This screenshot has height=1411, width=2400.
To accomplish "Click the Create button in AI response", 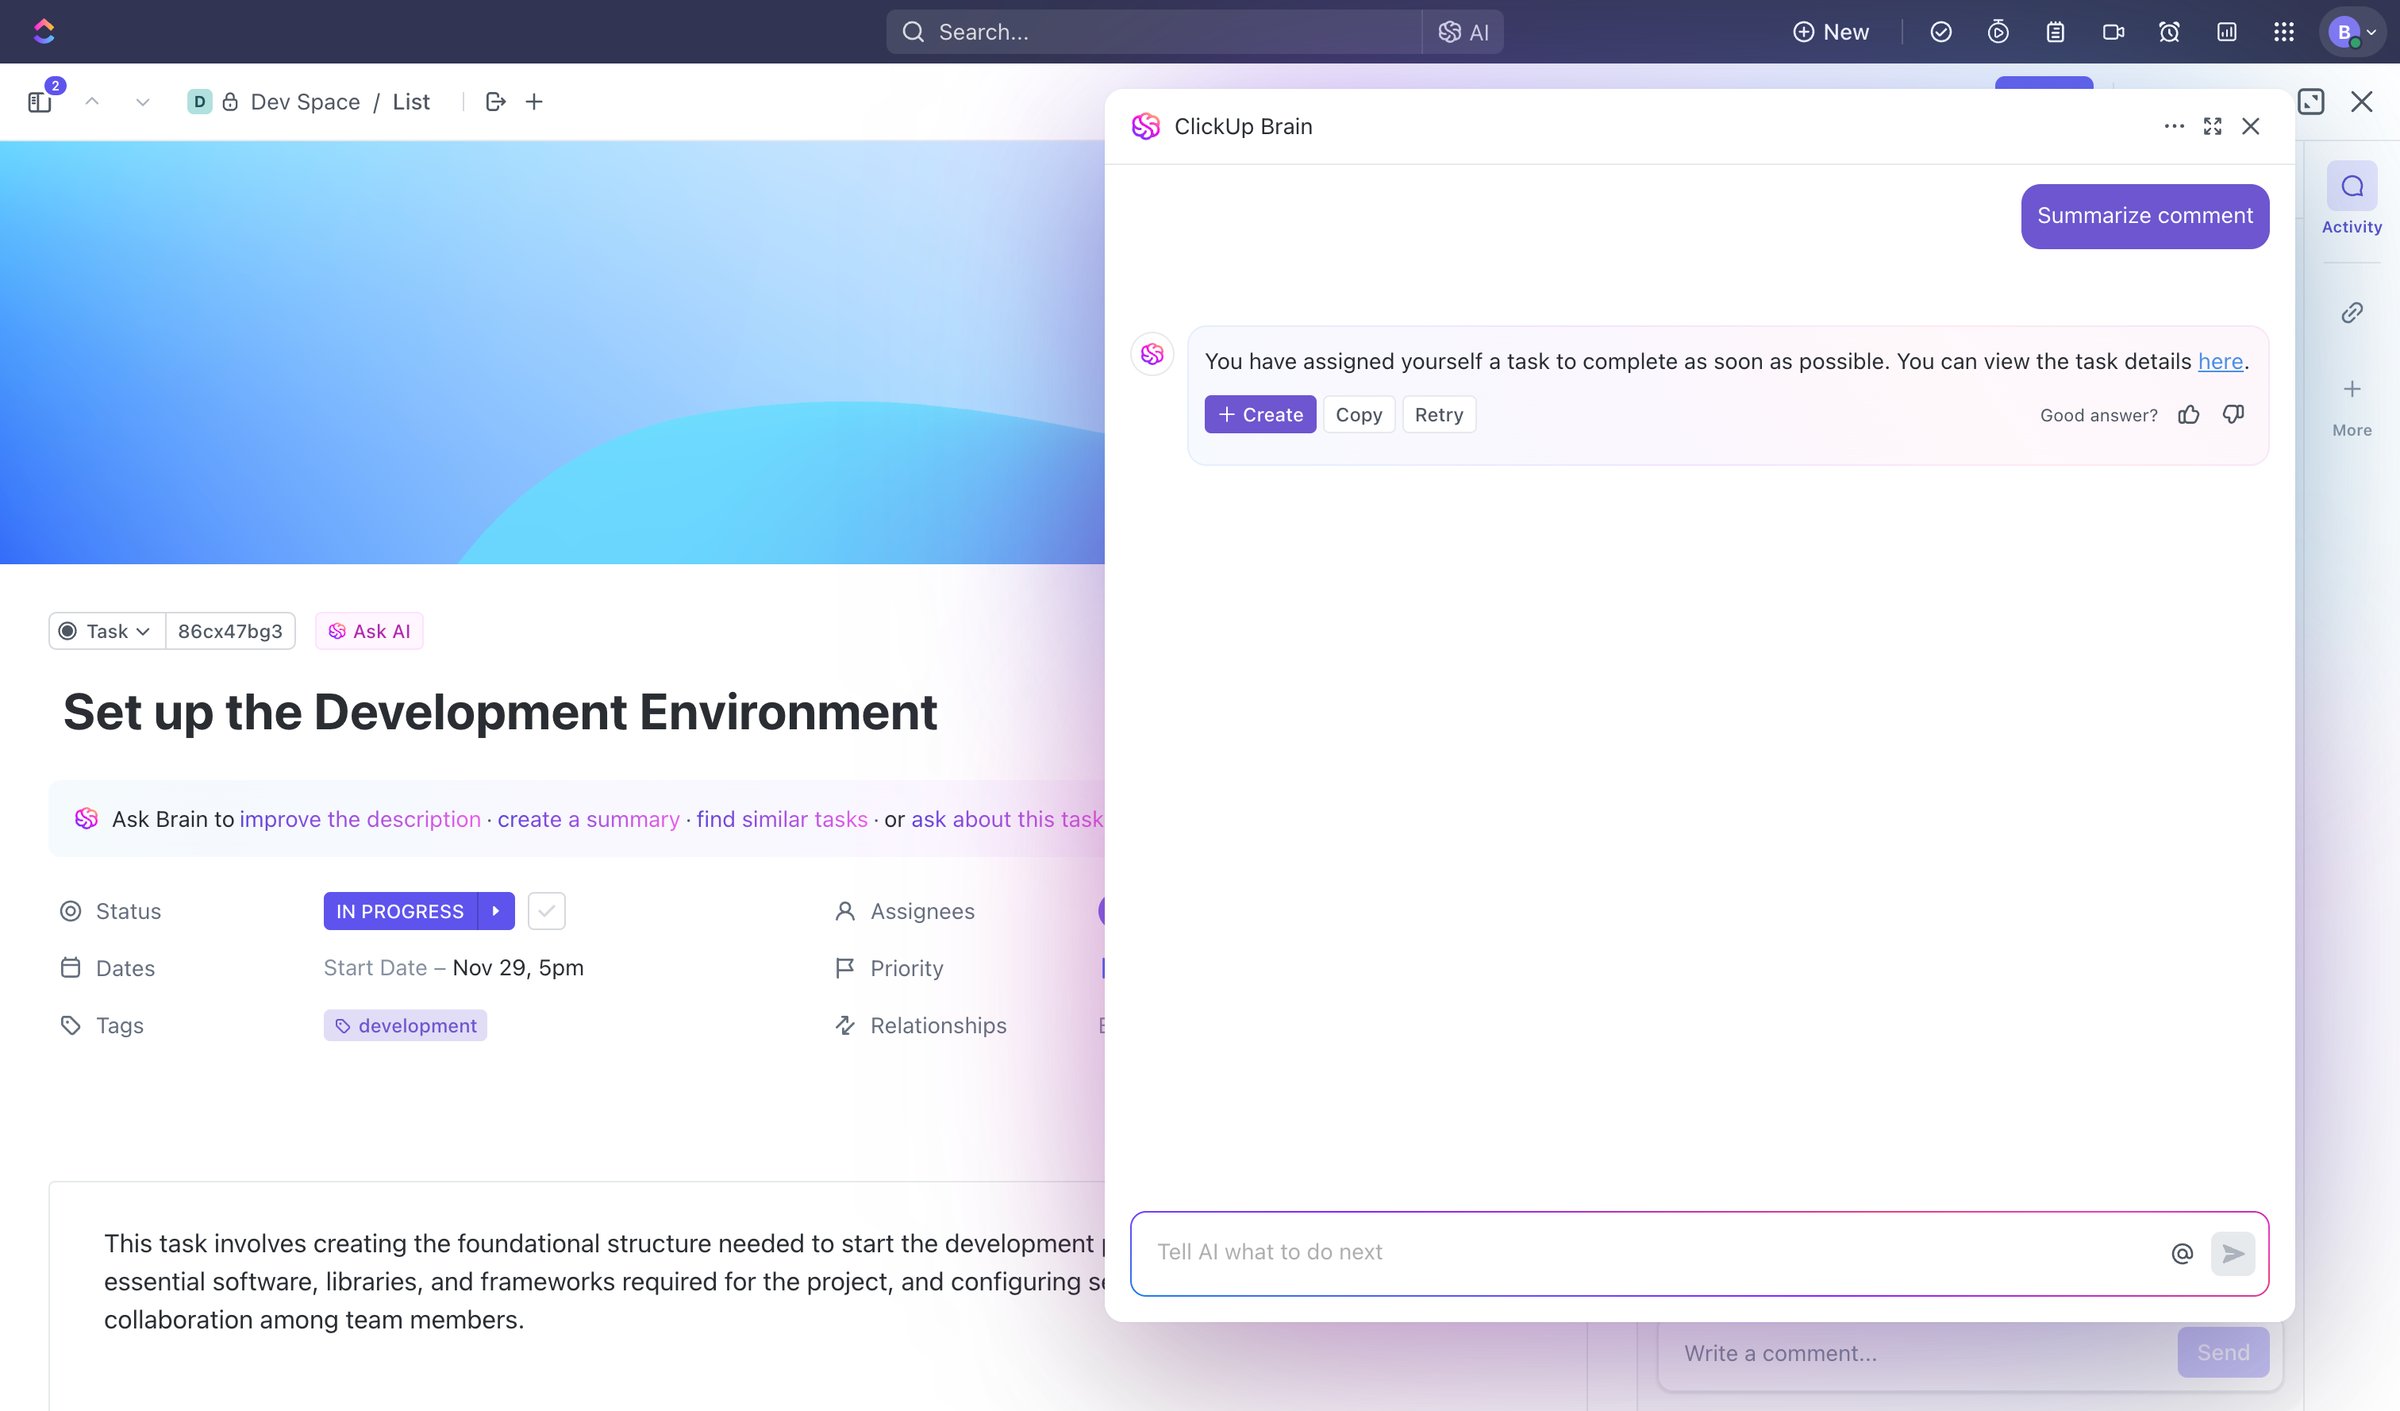I will pyautogui.click(x=1260, y=414).
